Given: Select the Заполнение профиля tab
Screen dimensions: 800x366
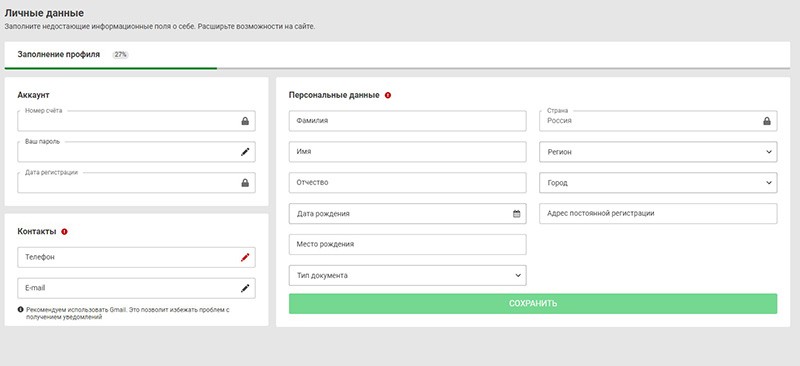Looking at the screenshot, I should pyautogui.click(x=59, y=54).
